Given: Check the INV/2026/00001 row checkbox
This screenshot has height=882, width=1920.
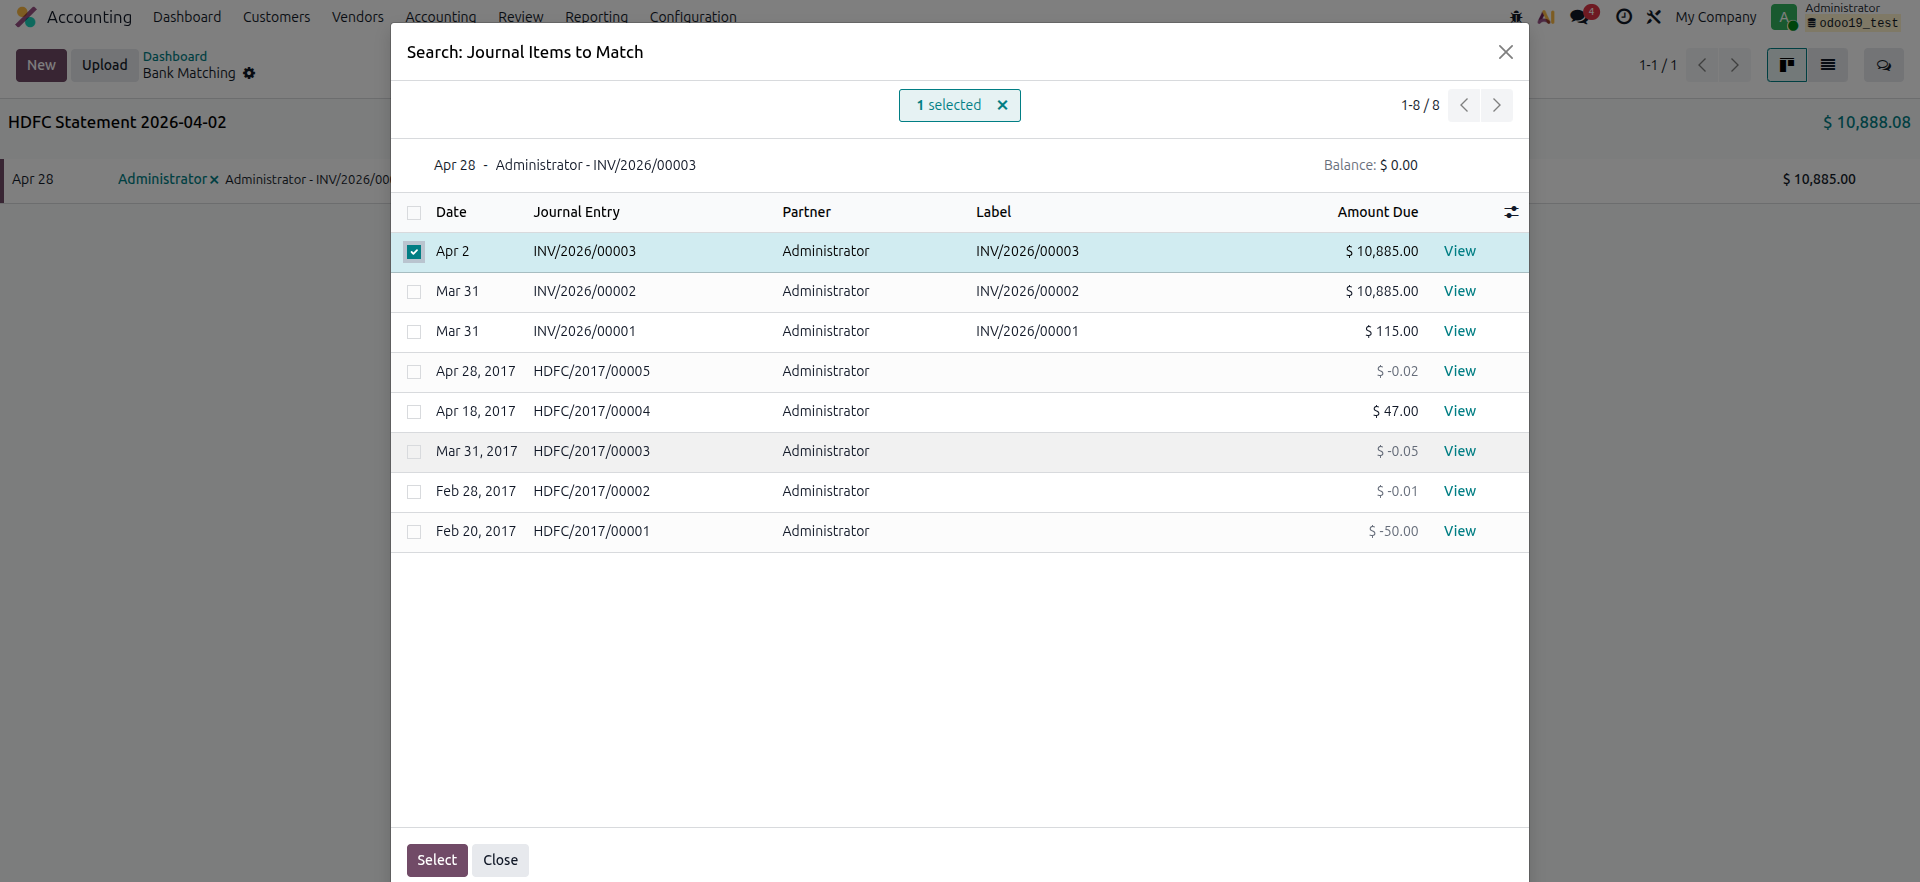Looking at the screenshot, I should click(x=414, y=332).
